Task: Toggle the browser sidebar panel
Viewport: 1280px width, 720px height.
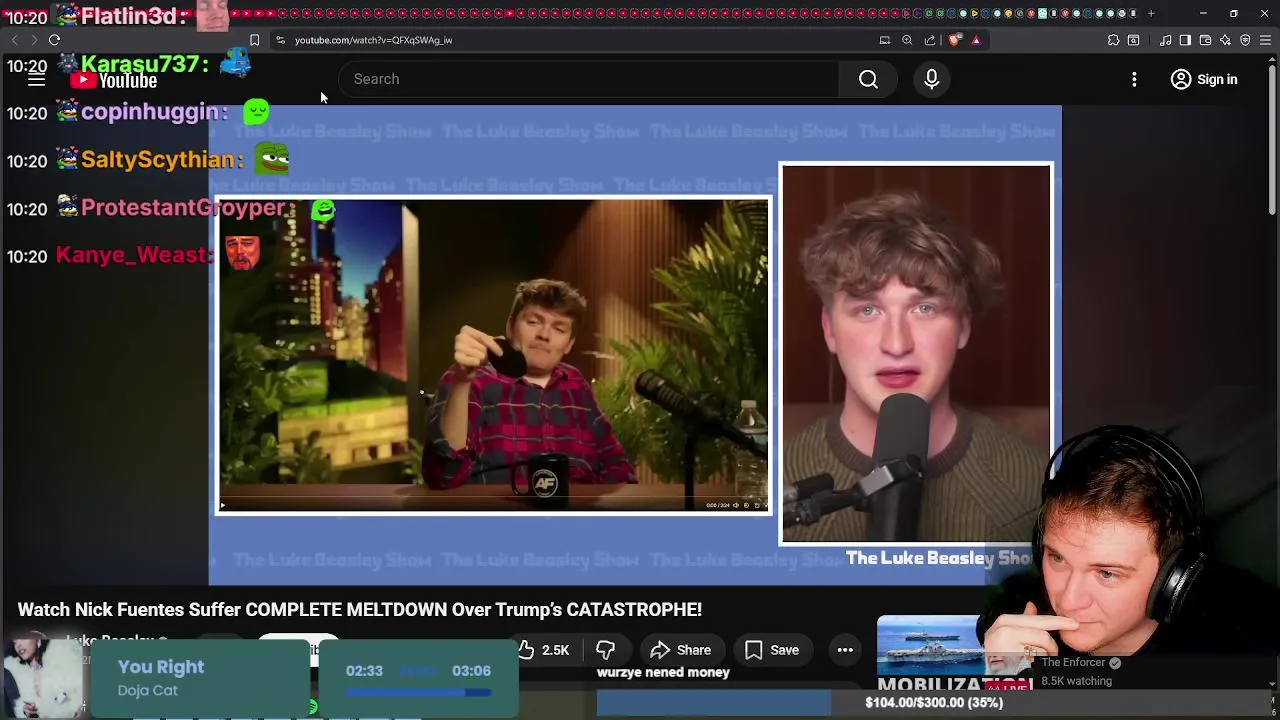Action: (x=1185, y=40)
